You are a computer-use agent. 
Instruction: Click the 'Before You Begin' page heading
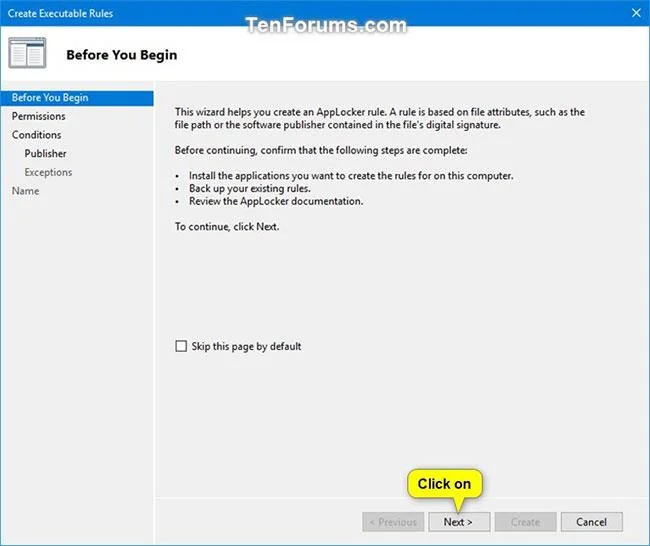(121, 55)
